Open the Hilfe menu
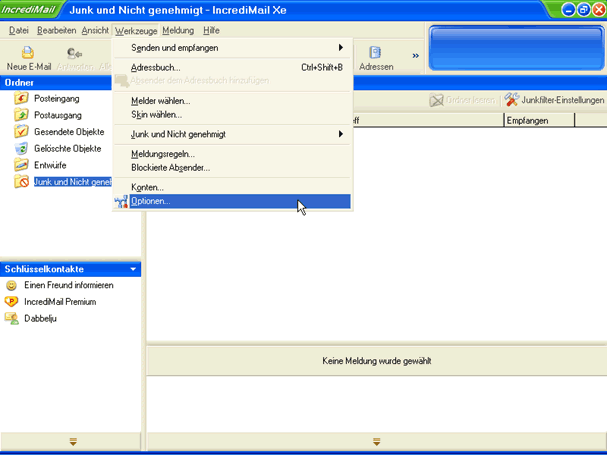This screenshot has width=608, height=456. (x=211, y=30)
